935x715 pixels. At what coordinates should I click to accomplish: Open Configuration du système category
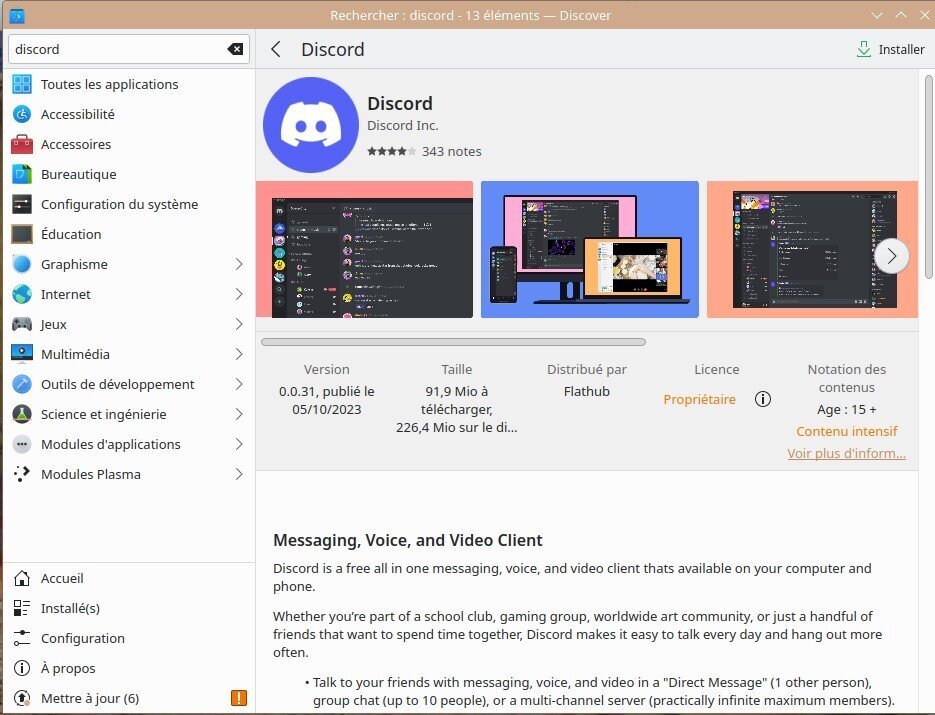(x=119, y=204)
